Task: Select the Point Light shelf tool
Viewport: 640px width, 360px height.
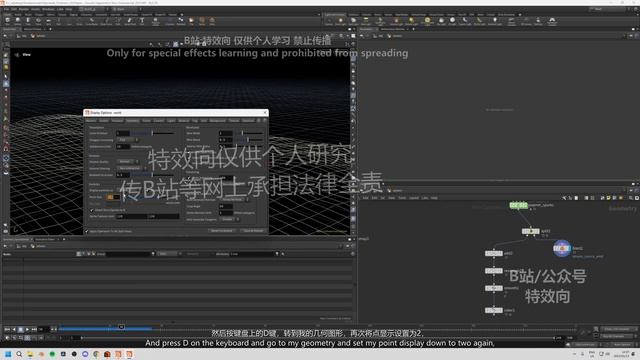Action: pos(341,21)
